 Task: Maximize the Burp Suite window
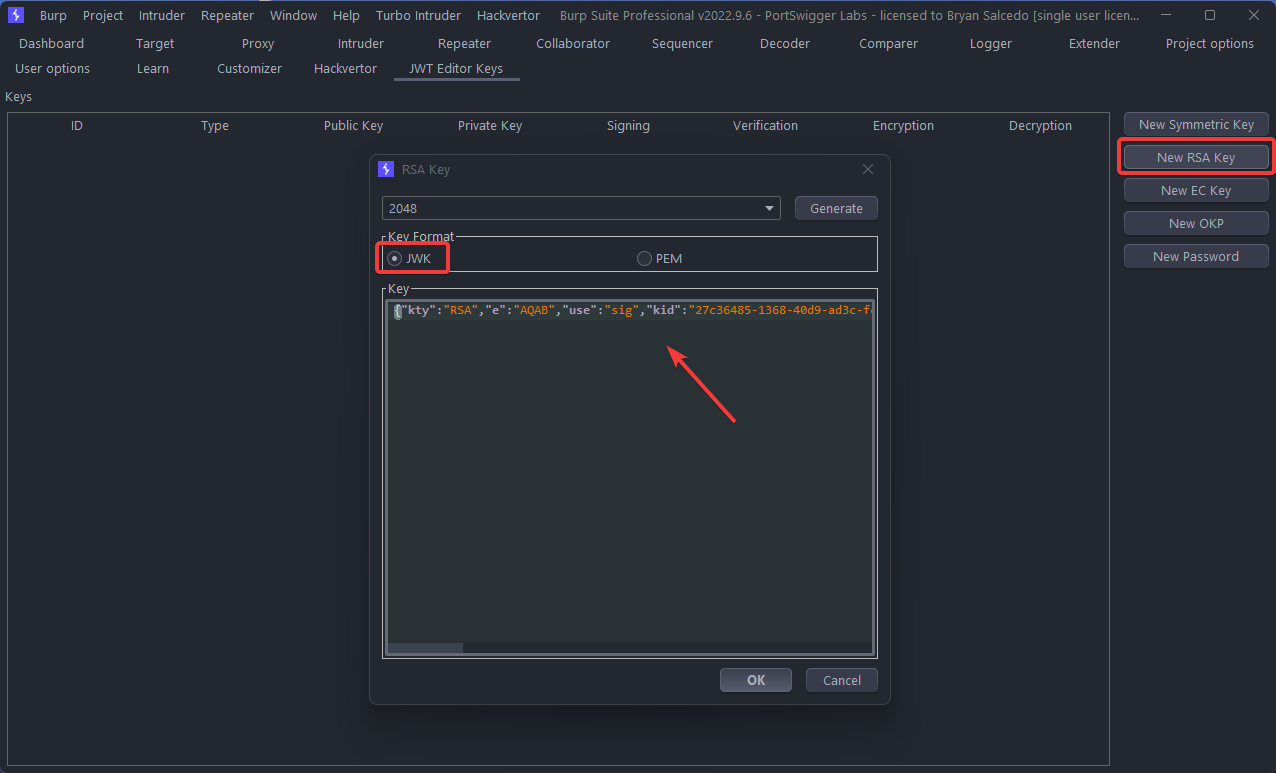coord(1209,15)
